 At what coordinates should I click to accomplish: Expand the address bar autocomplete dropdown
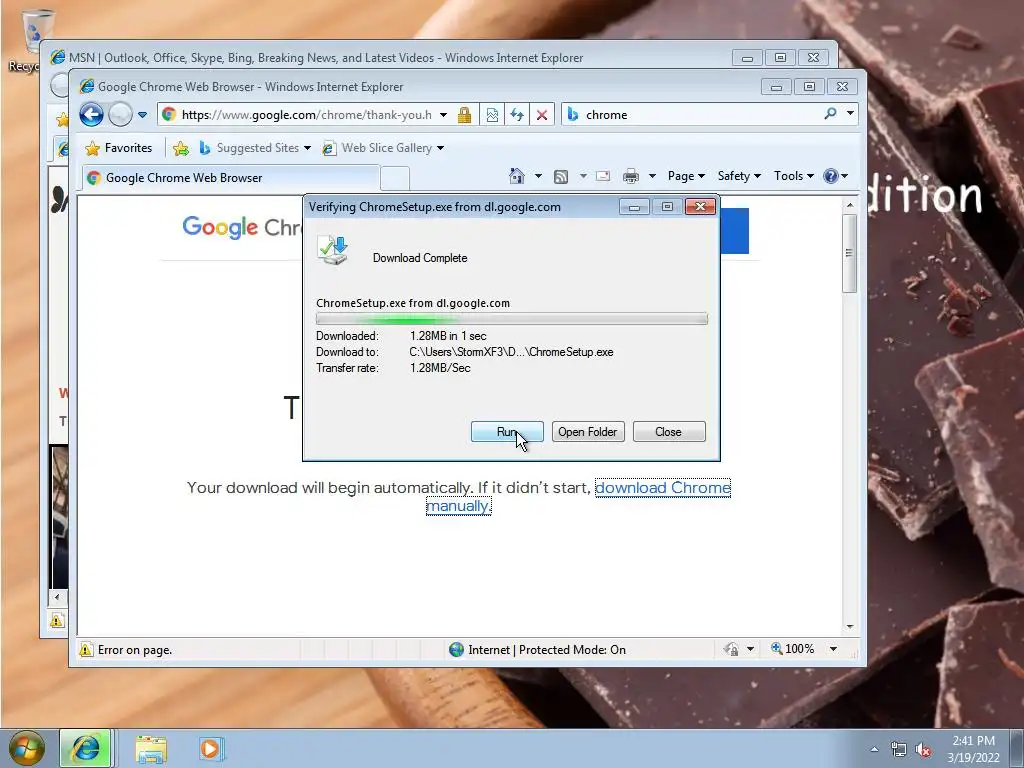point(443,115)
